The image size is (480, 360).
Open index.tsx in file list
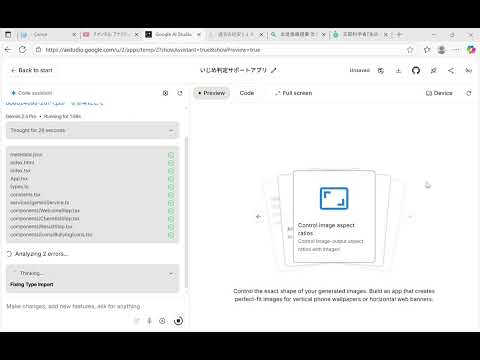20,171
